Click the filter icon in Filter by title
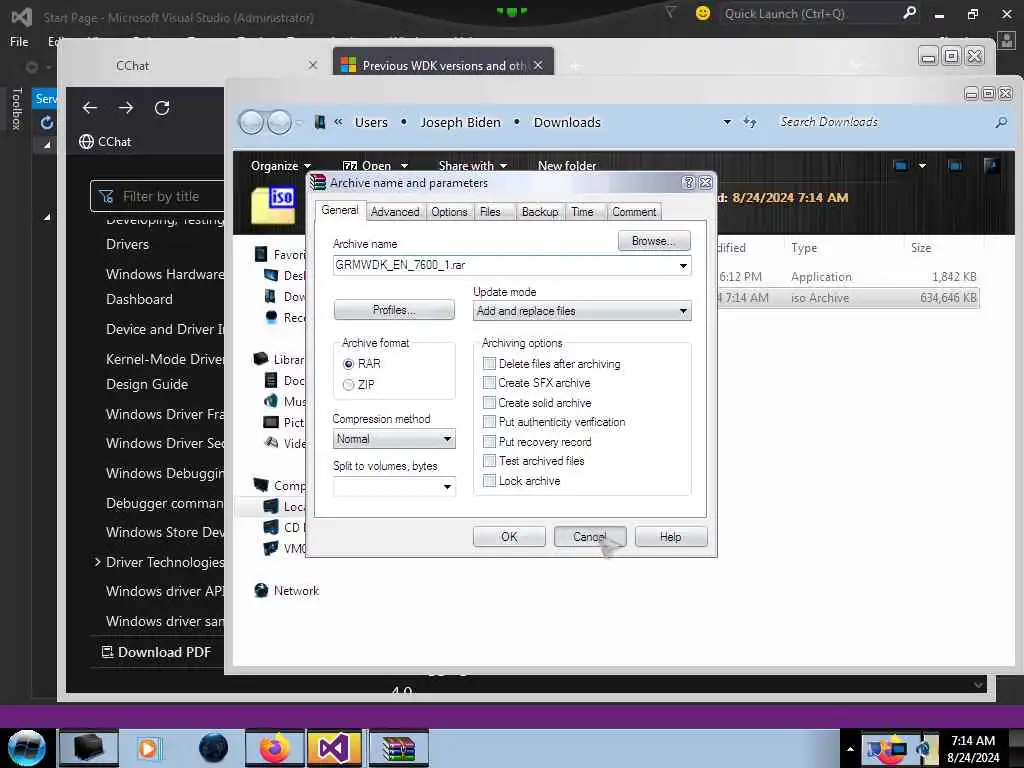 [106, 196]
